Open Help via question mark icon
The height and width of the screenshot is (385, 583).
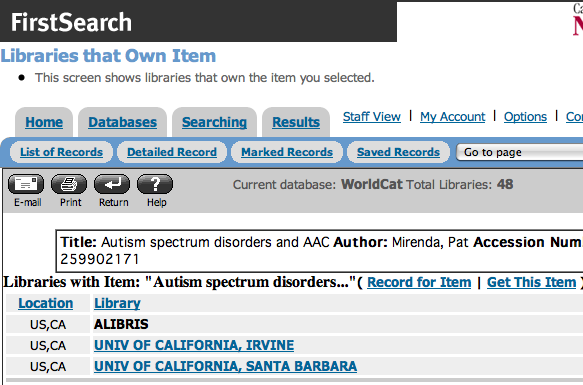pos(155,184)
